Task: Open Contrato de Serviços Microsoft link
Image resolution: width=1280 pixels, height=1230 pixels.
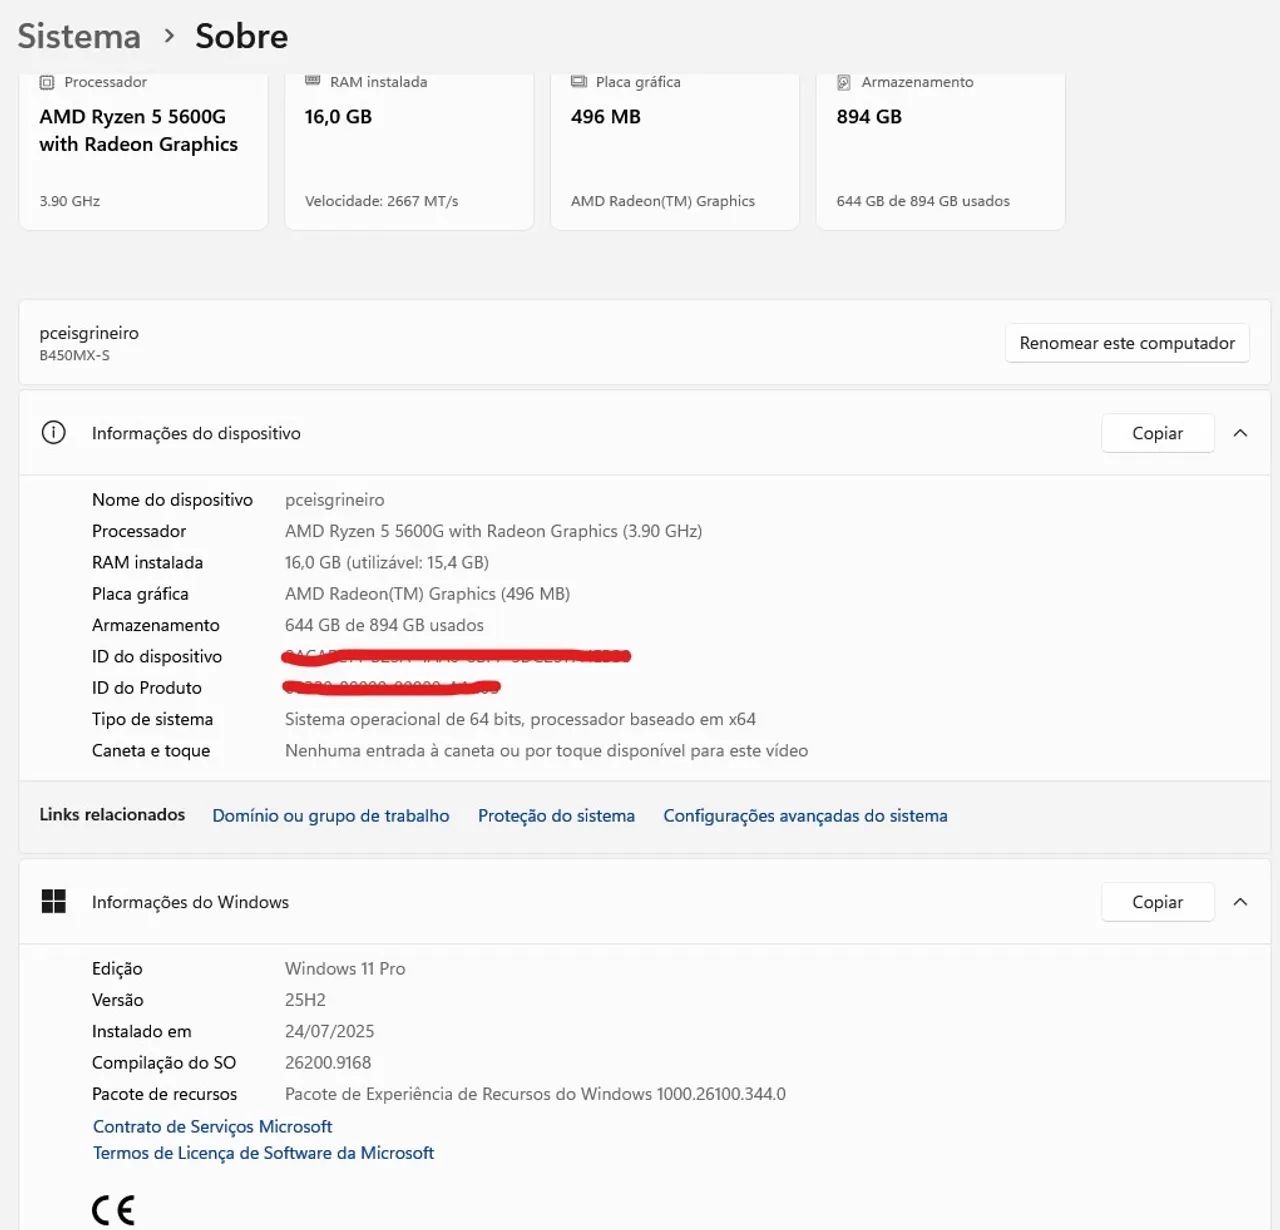Action: point(212,1127)
